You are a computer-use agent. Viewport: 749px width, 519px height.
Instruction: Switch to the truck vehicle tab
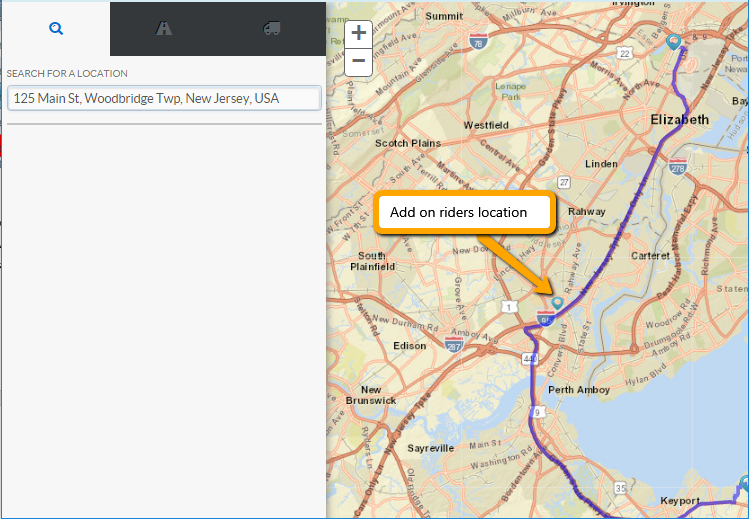[271, 29]
